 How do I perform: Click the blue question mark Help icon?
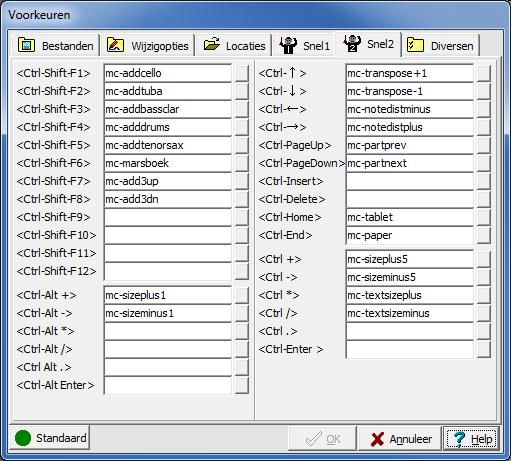(x=459, y=439)
